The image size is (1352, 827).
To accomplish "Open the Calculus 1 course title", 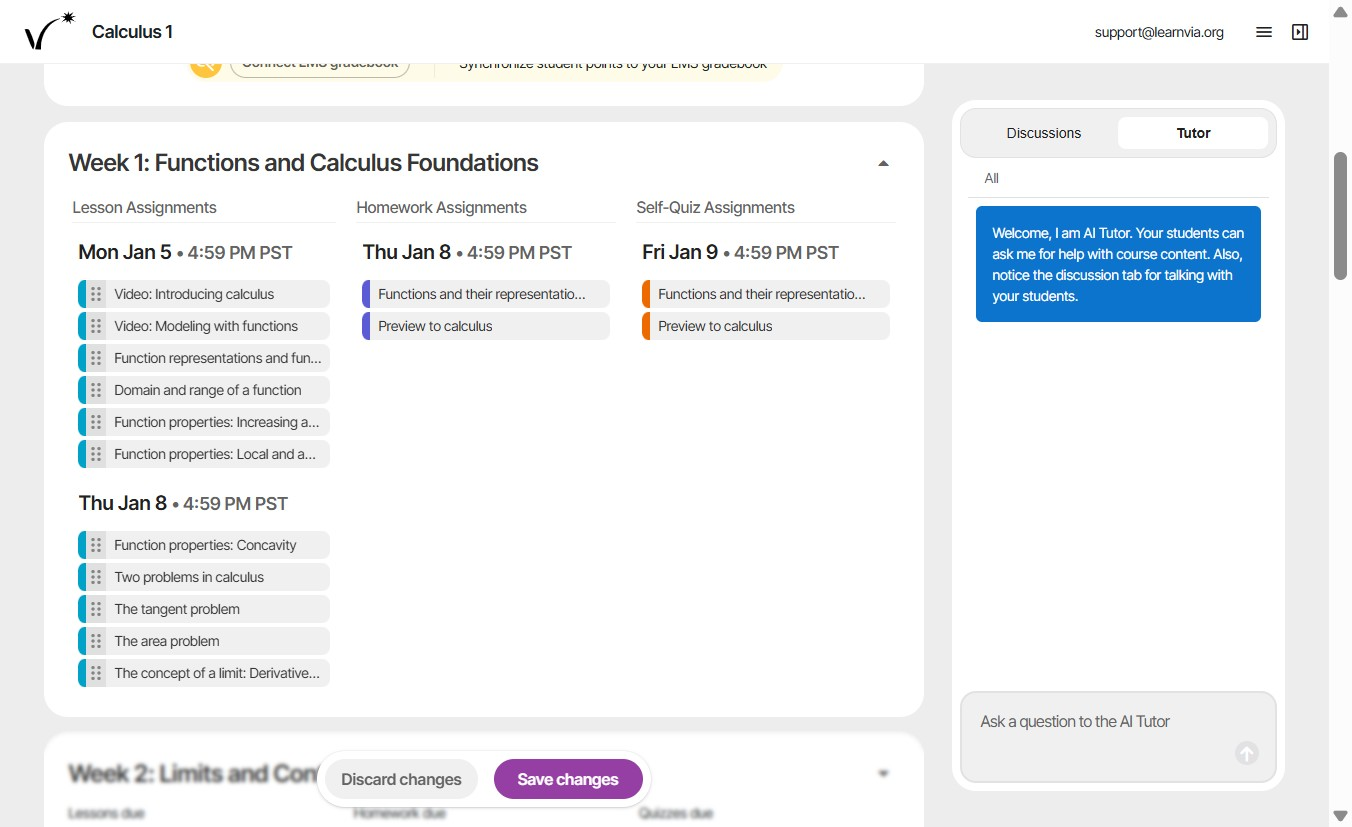I will tap(132, 32).
